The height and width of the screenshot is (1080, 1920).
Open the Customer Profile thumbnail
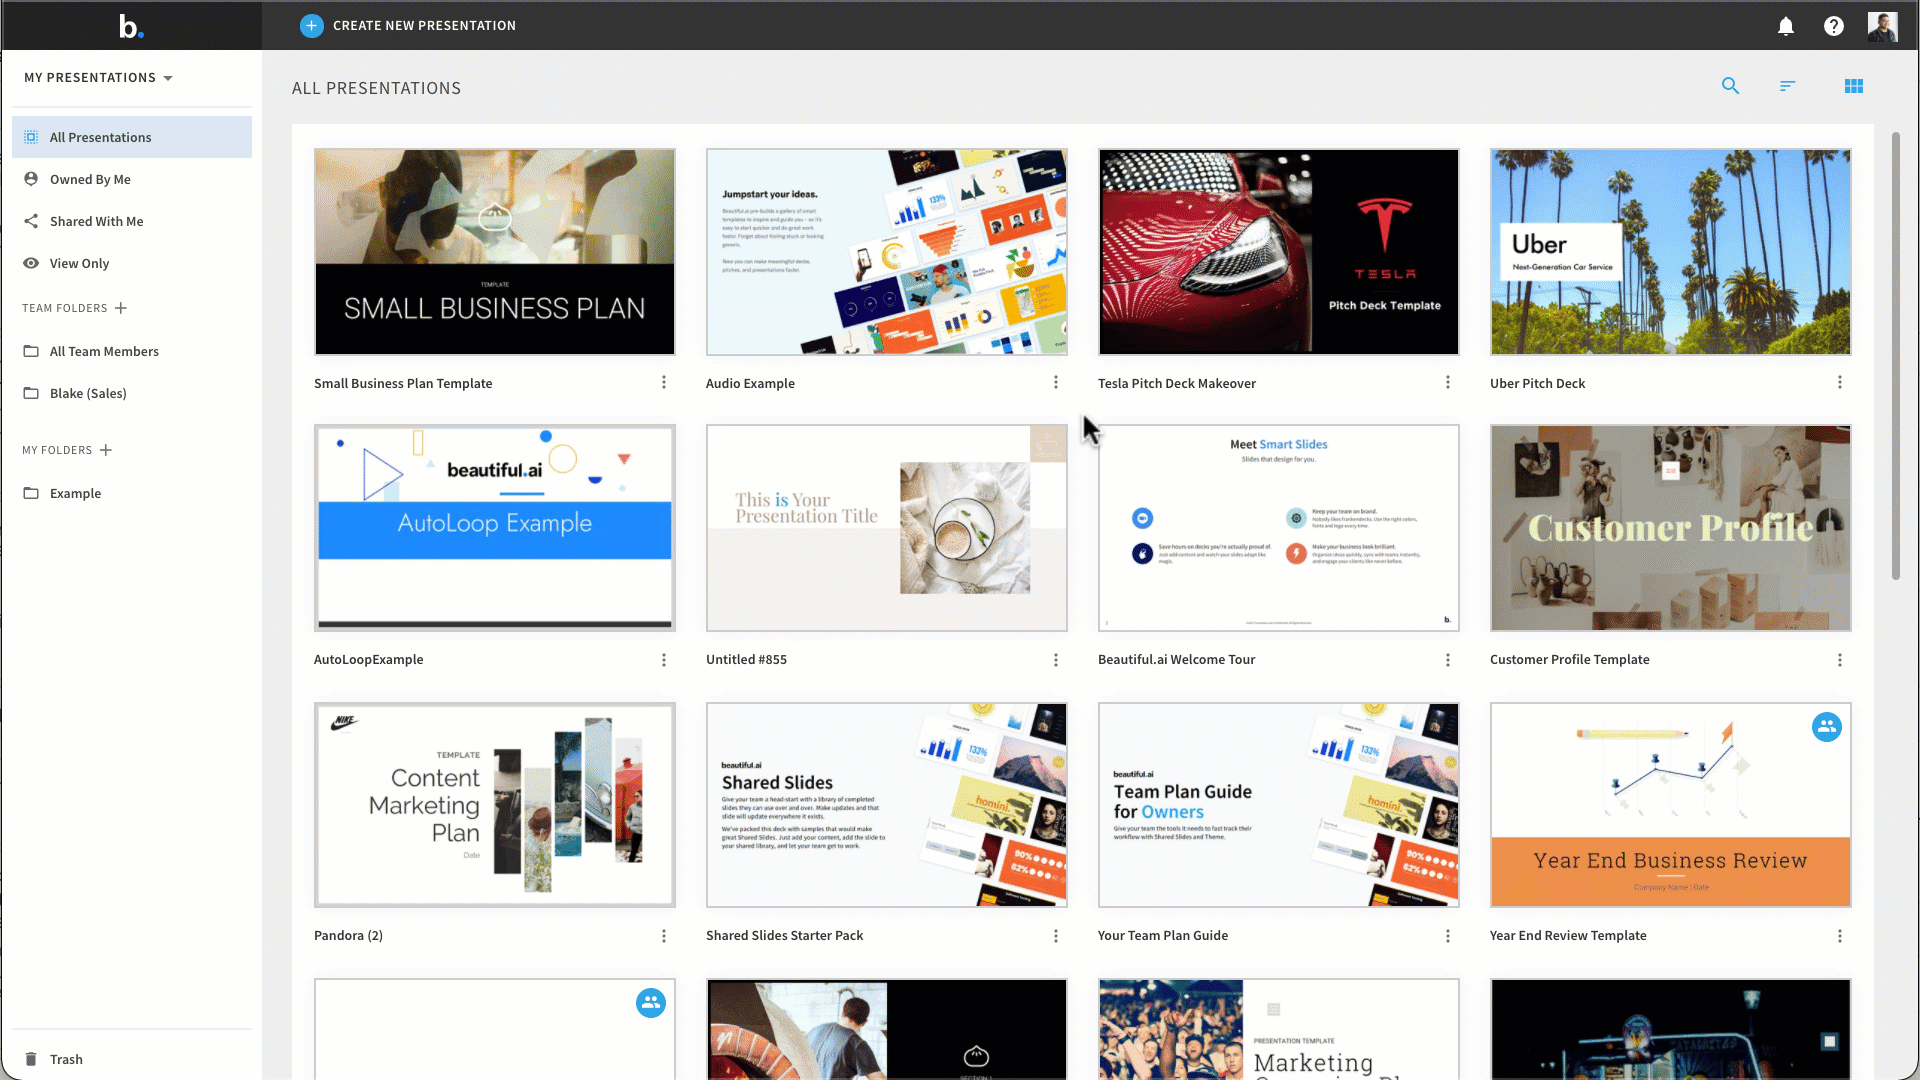[x=1671, y=528]
